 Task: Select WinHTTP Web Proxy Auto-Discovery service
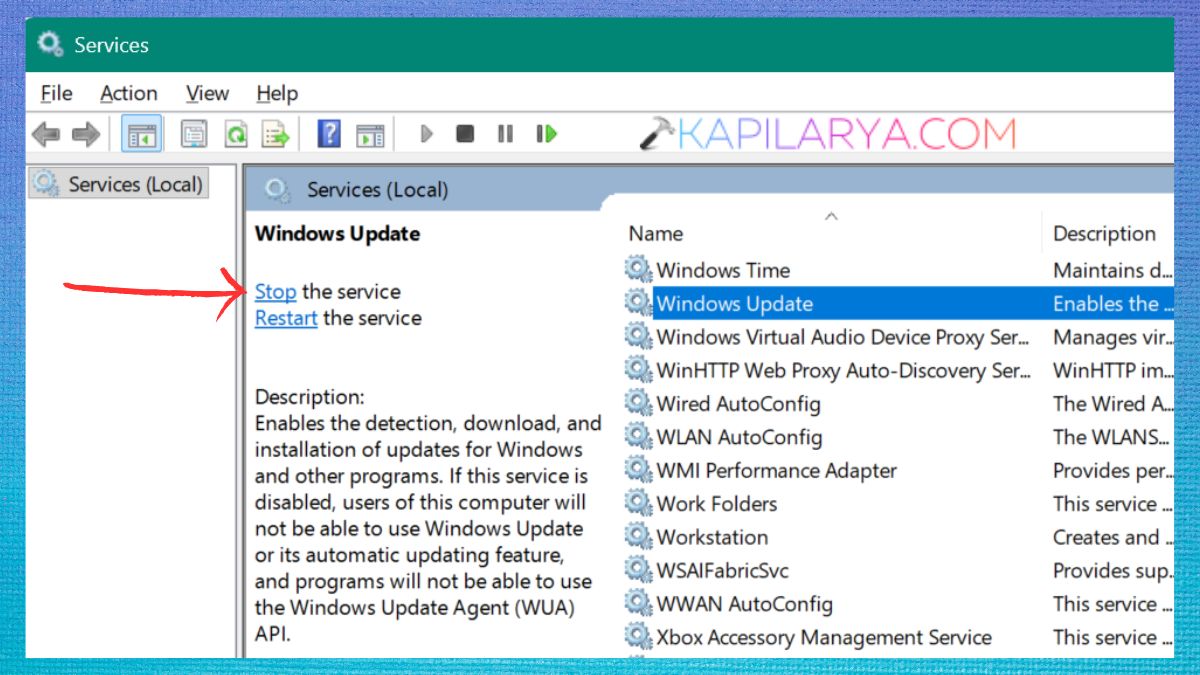843,370
